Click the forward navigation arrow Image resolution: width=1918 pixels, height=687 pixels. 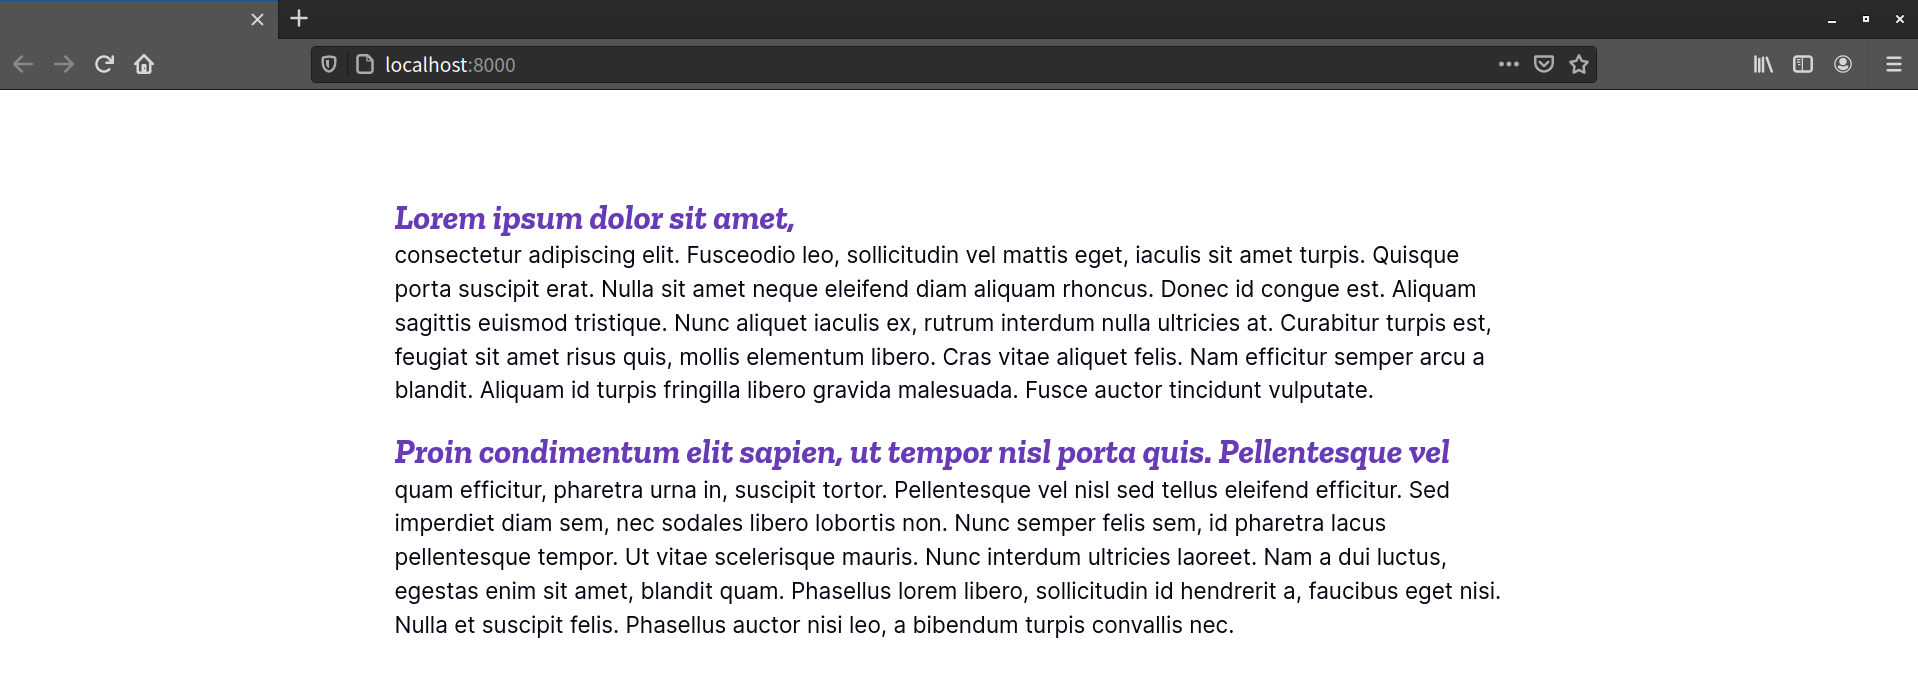pos(64,65)
